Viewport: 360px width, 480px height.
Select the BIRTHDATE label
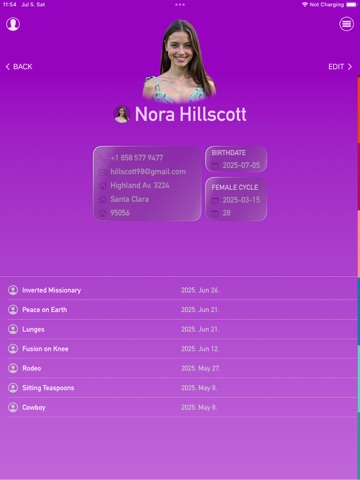tap(229, 153)
